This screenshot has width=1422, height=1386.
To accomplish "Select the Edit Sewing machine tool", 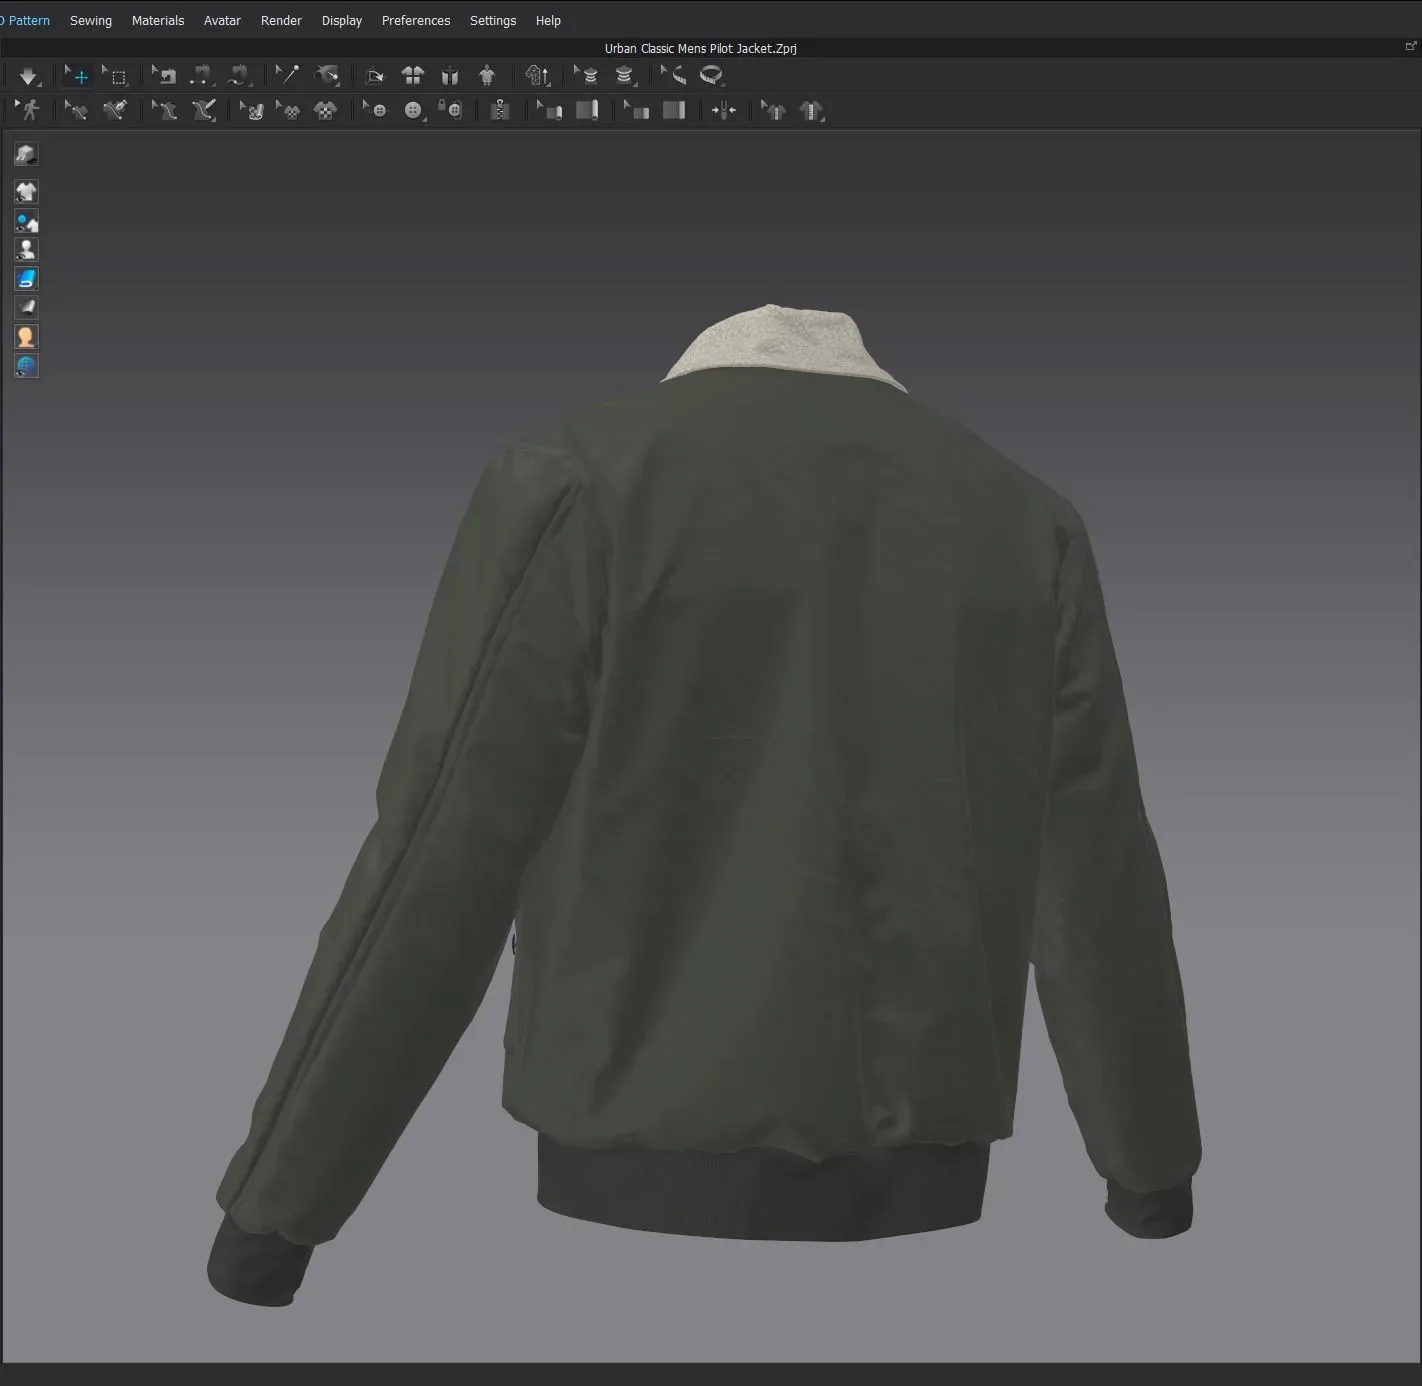I will 165,76.
